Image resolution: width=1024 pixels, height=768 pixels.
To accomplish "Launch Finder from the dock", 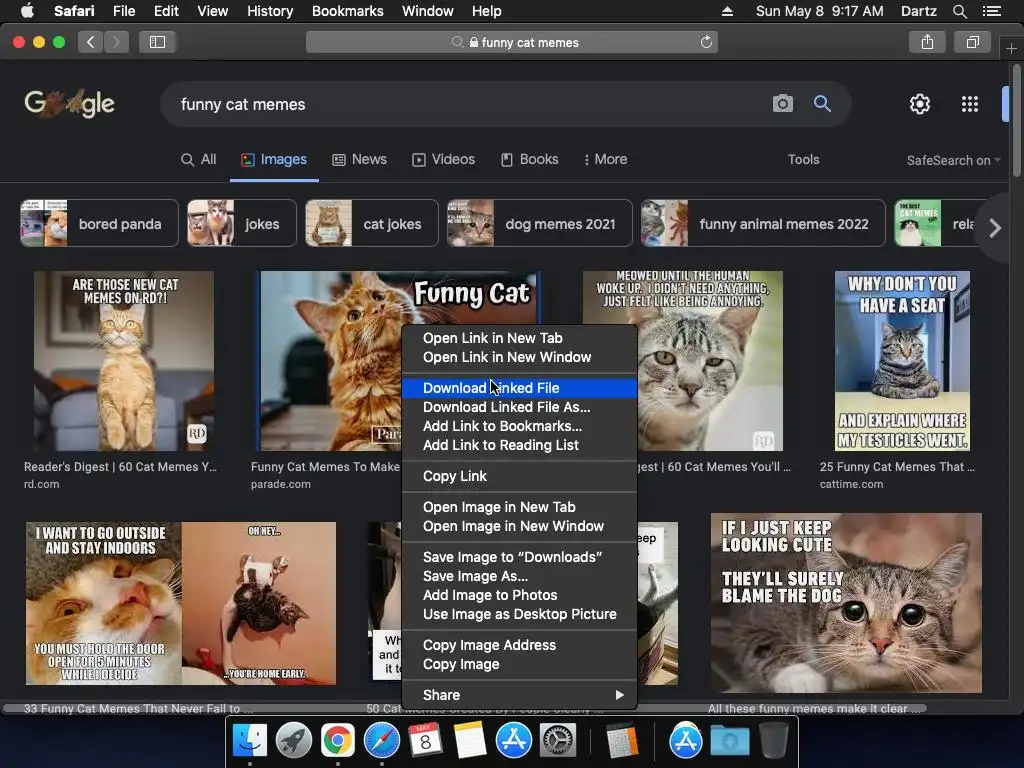I will tap(250, 741).
